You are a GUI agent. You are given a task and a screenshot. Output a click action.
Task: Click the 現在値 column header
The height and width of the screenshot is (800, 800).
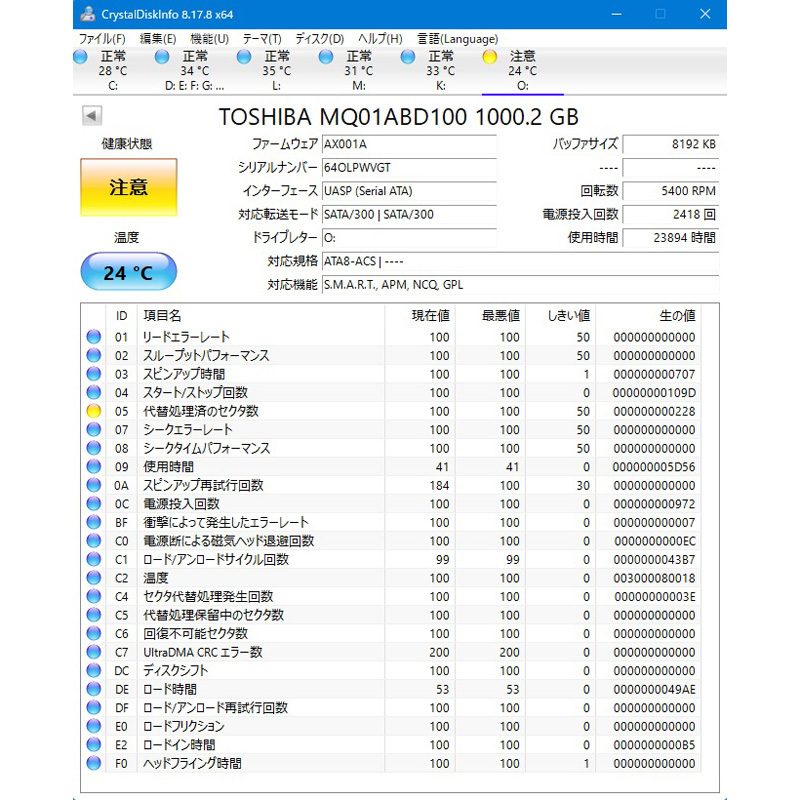(x=420, y=316)
